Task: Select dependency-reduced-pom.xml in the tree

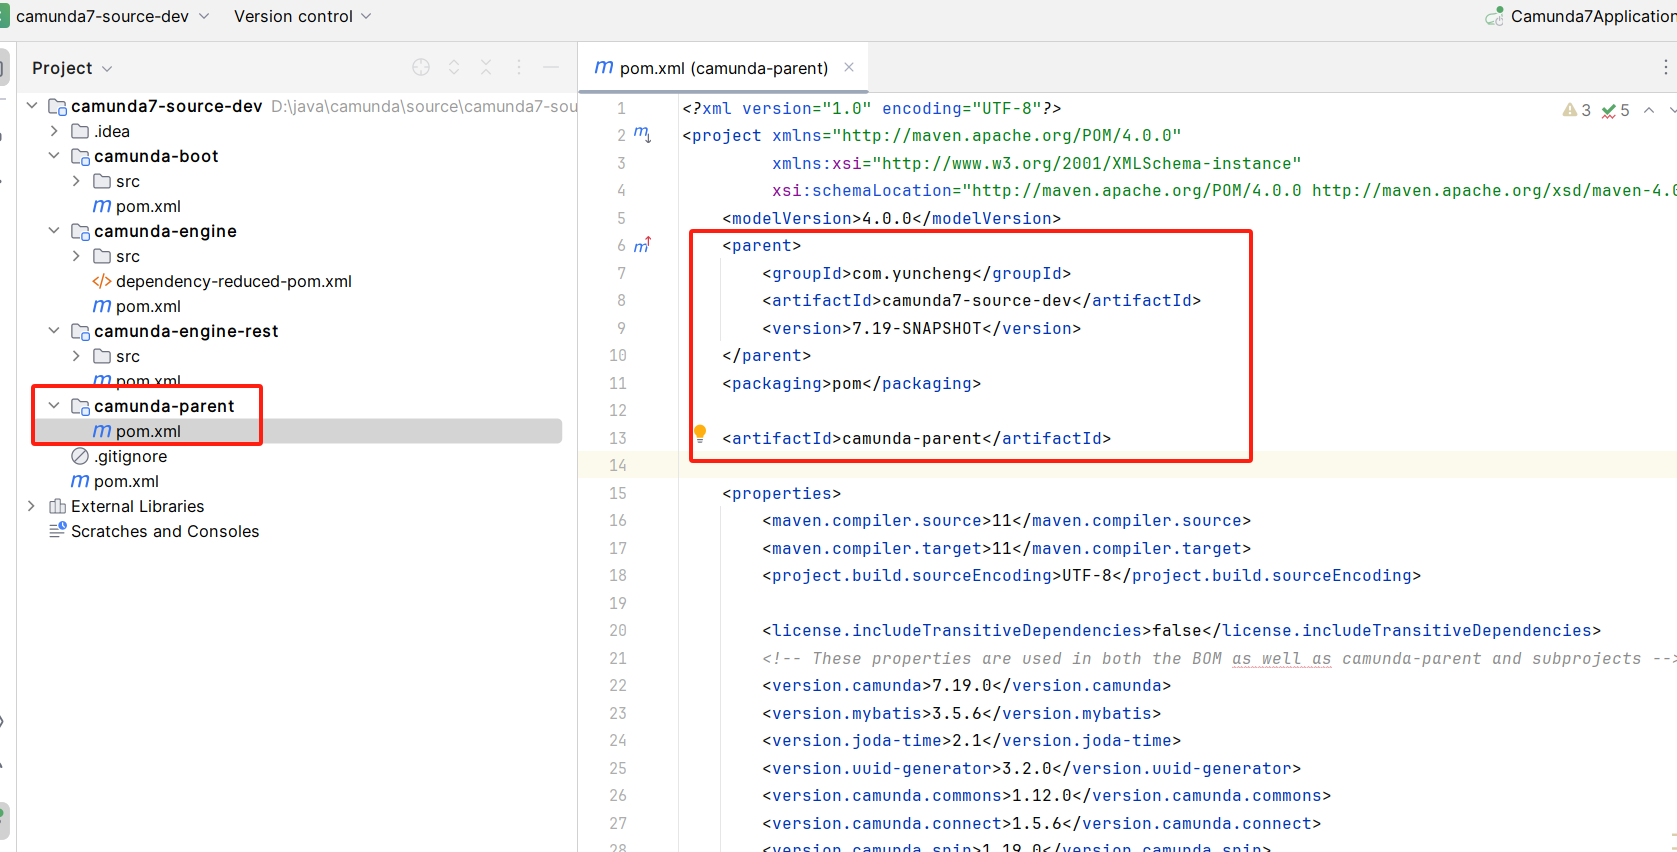Action: [x=233, y=281]
